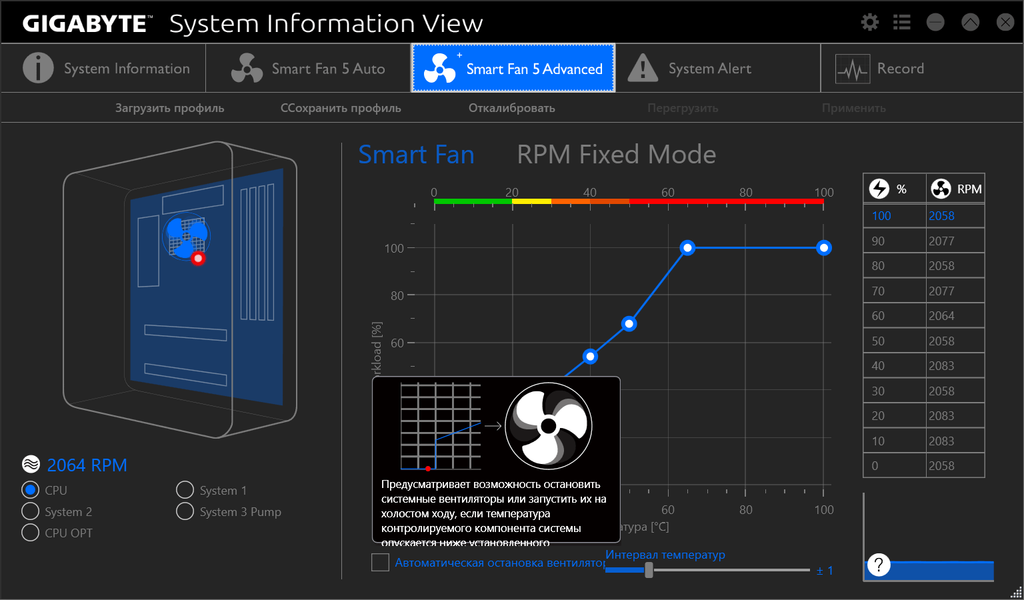Click the Интервал температур slider handle
1024x600 pixels.
[x=648, y=570]
